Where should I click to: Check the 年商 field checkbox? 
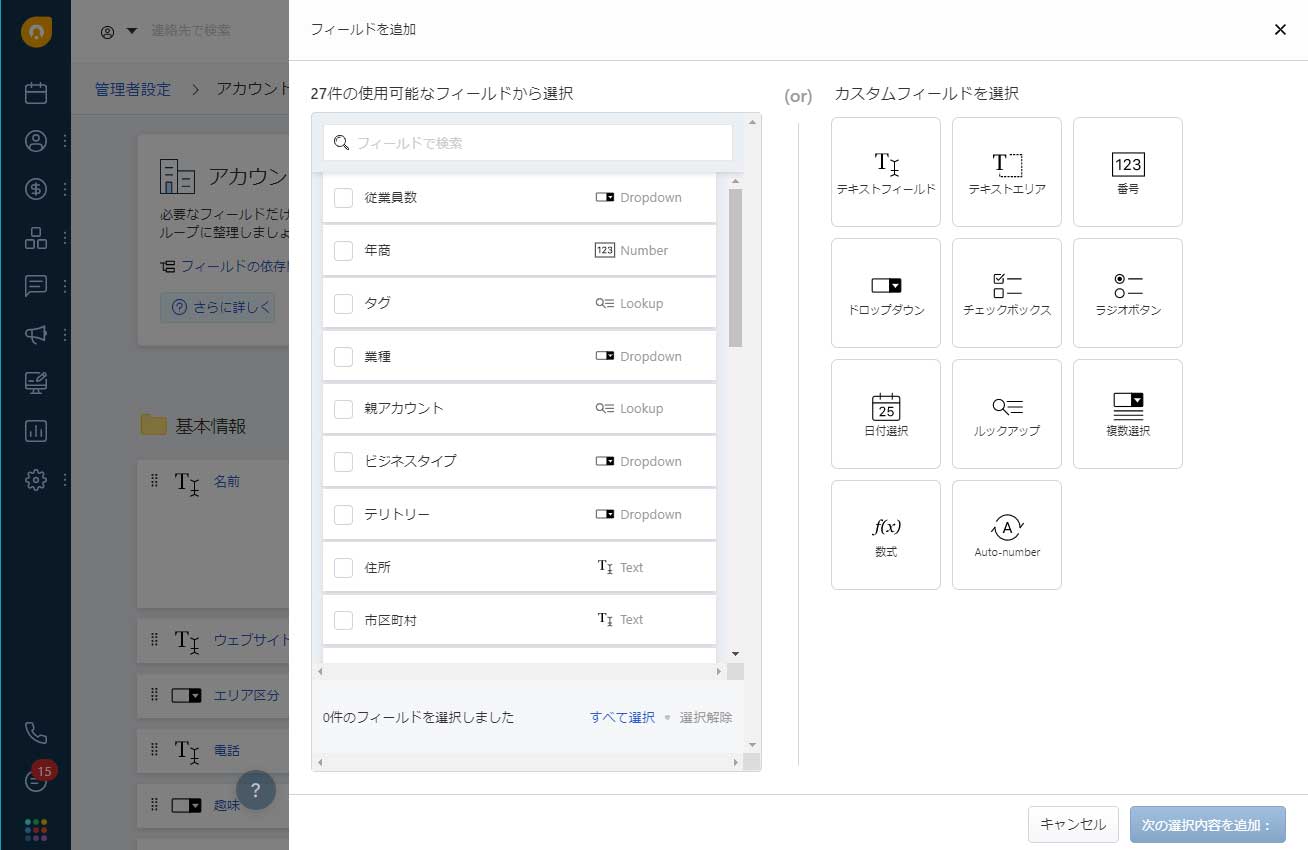point(343,250)
